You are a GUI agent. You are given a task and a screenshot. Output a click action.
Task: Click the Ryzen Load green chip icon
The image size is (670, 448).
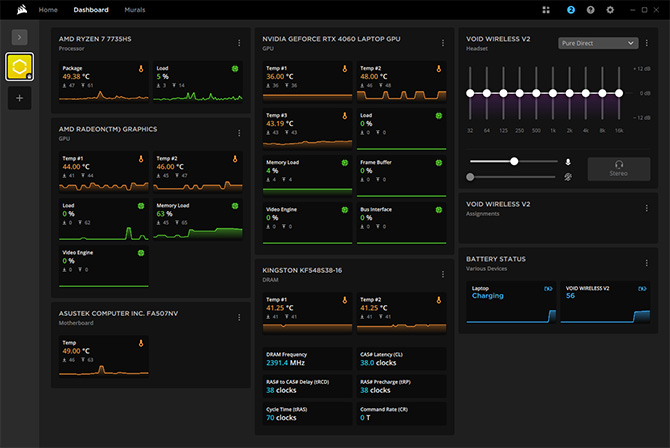coord(235,68)
